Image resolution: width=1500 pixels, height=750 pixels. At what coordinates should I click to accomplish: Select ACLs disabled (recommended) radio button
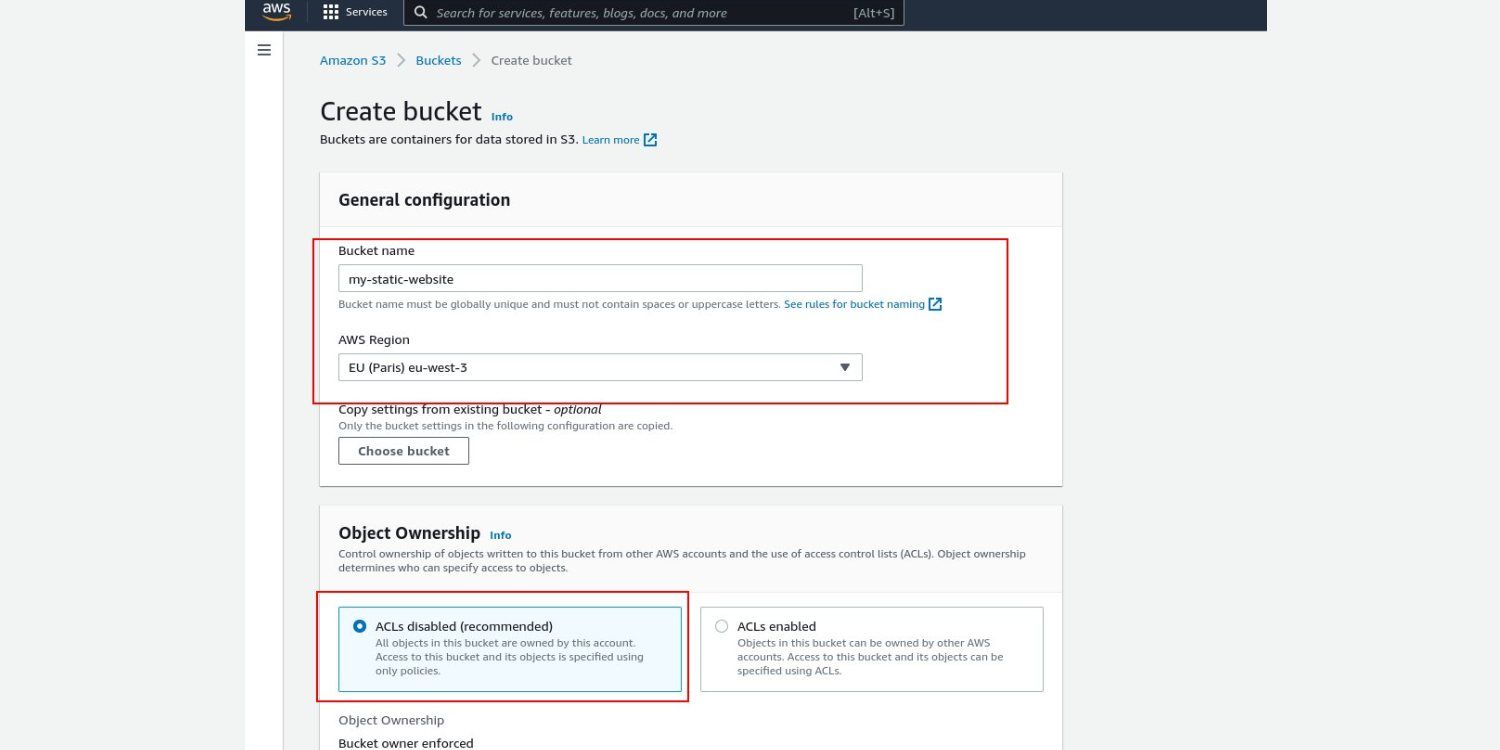click(x=360, y=626)
